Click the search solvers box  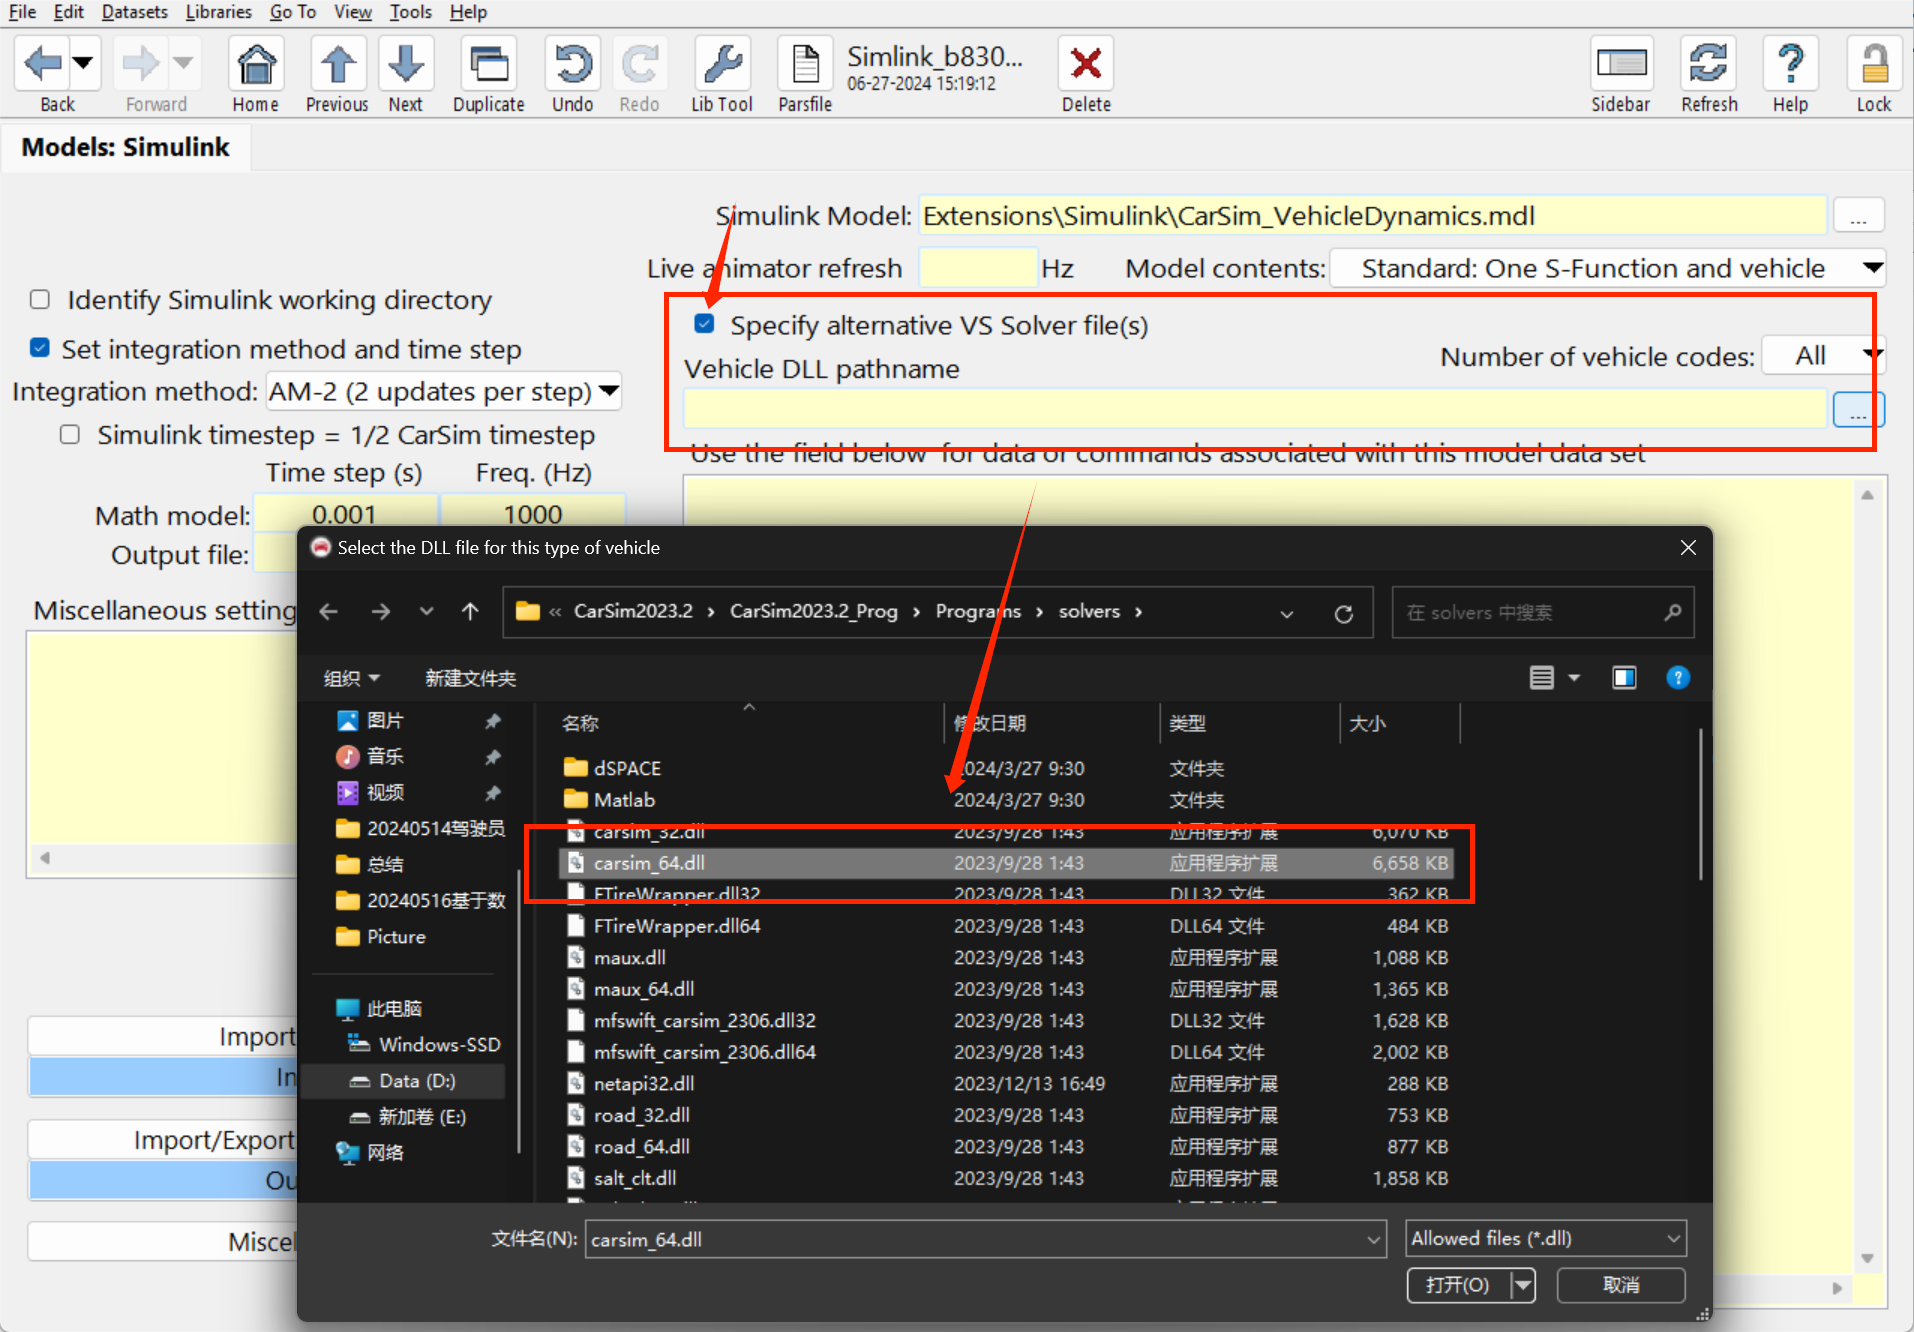coord(1542,612)
